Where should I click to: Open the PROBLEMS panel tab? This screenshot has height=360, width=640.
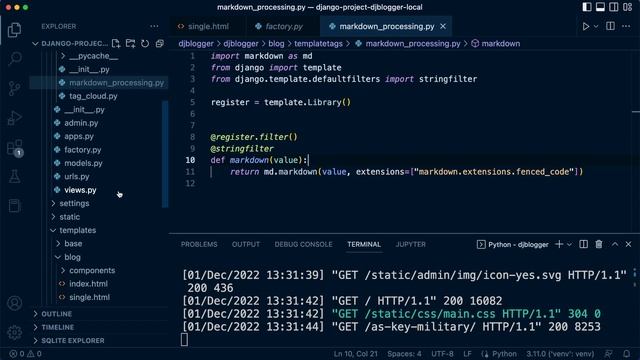199,244
